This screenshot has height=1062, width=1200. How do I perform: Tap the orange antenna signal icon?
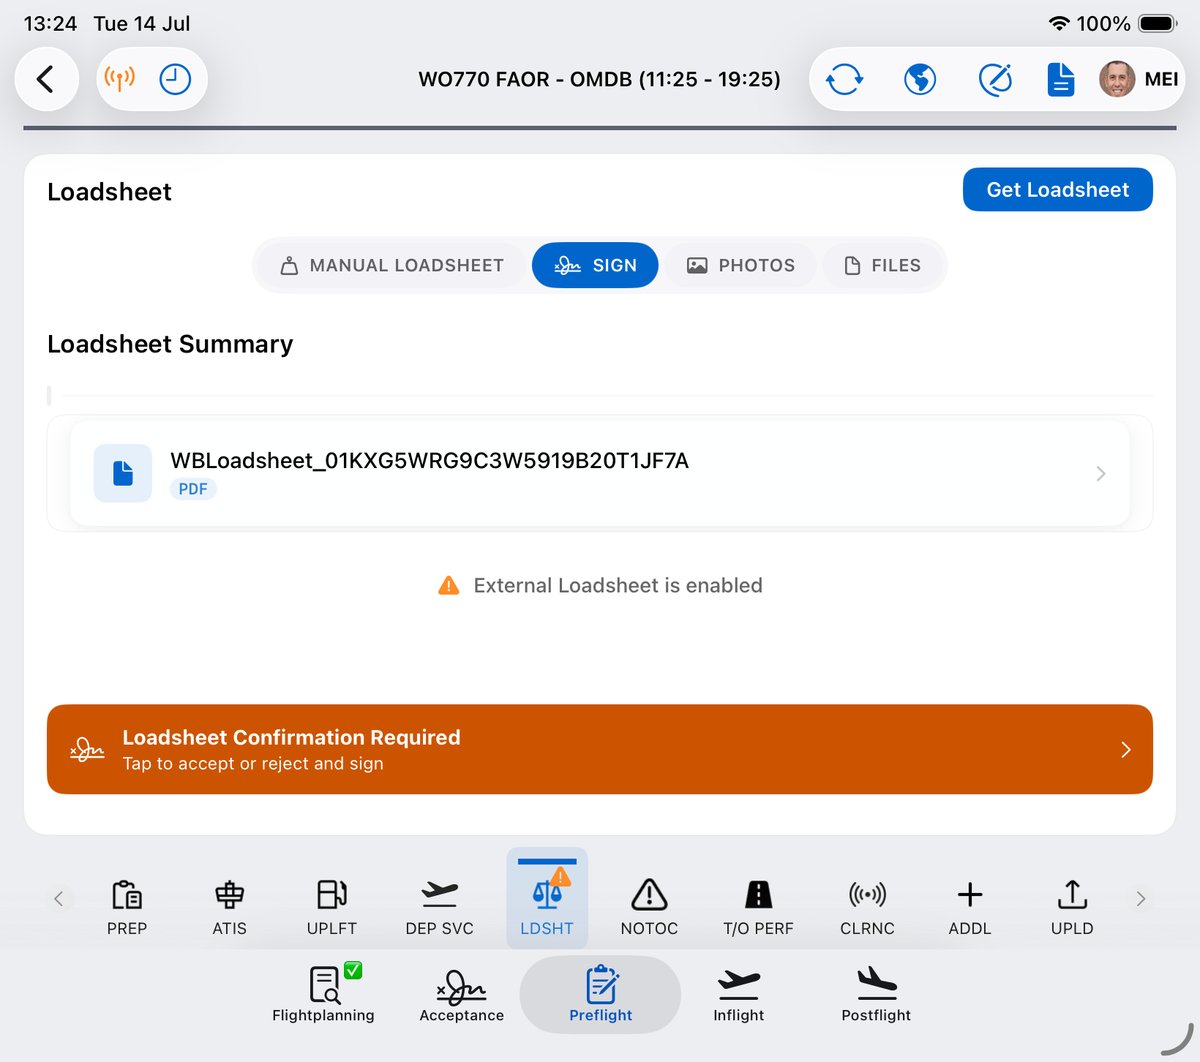pos(119,79)
